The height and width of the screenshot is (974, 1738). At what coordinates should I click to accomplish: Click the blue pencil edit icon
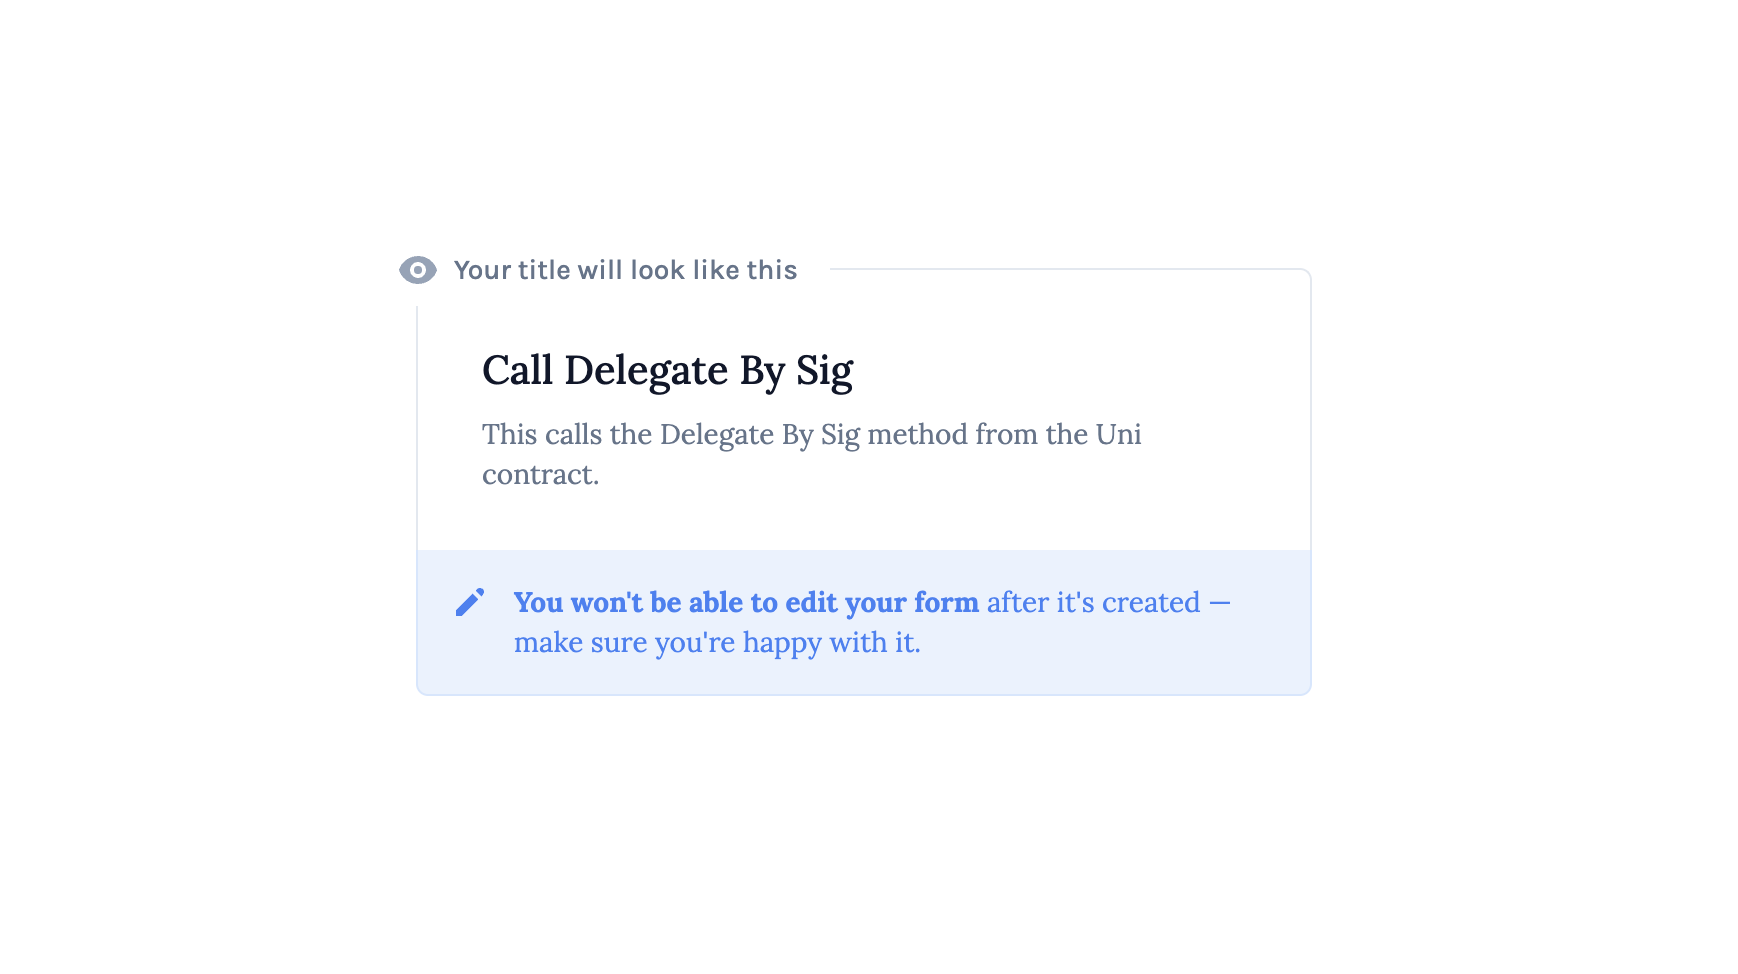click(470, 602)
